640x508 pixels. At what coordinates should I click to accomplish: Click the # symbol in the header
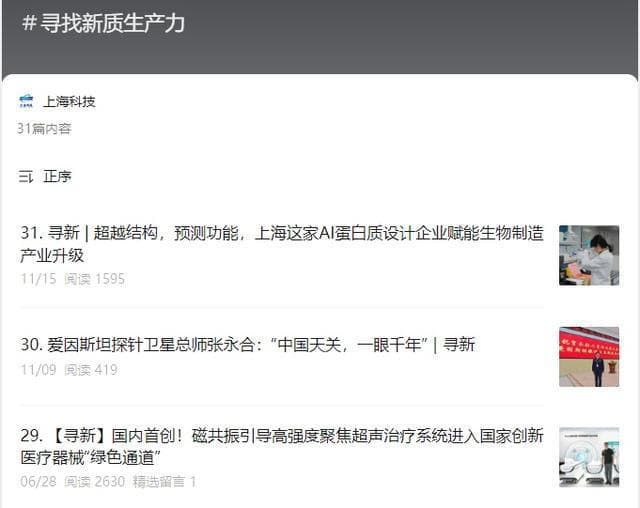(29, 23)
